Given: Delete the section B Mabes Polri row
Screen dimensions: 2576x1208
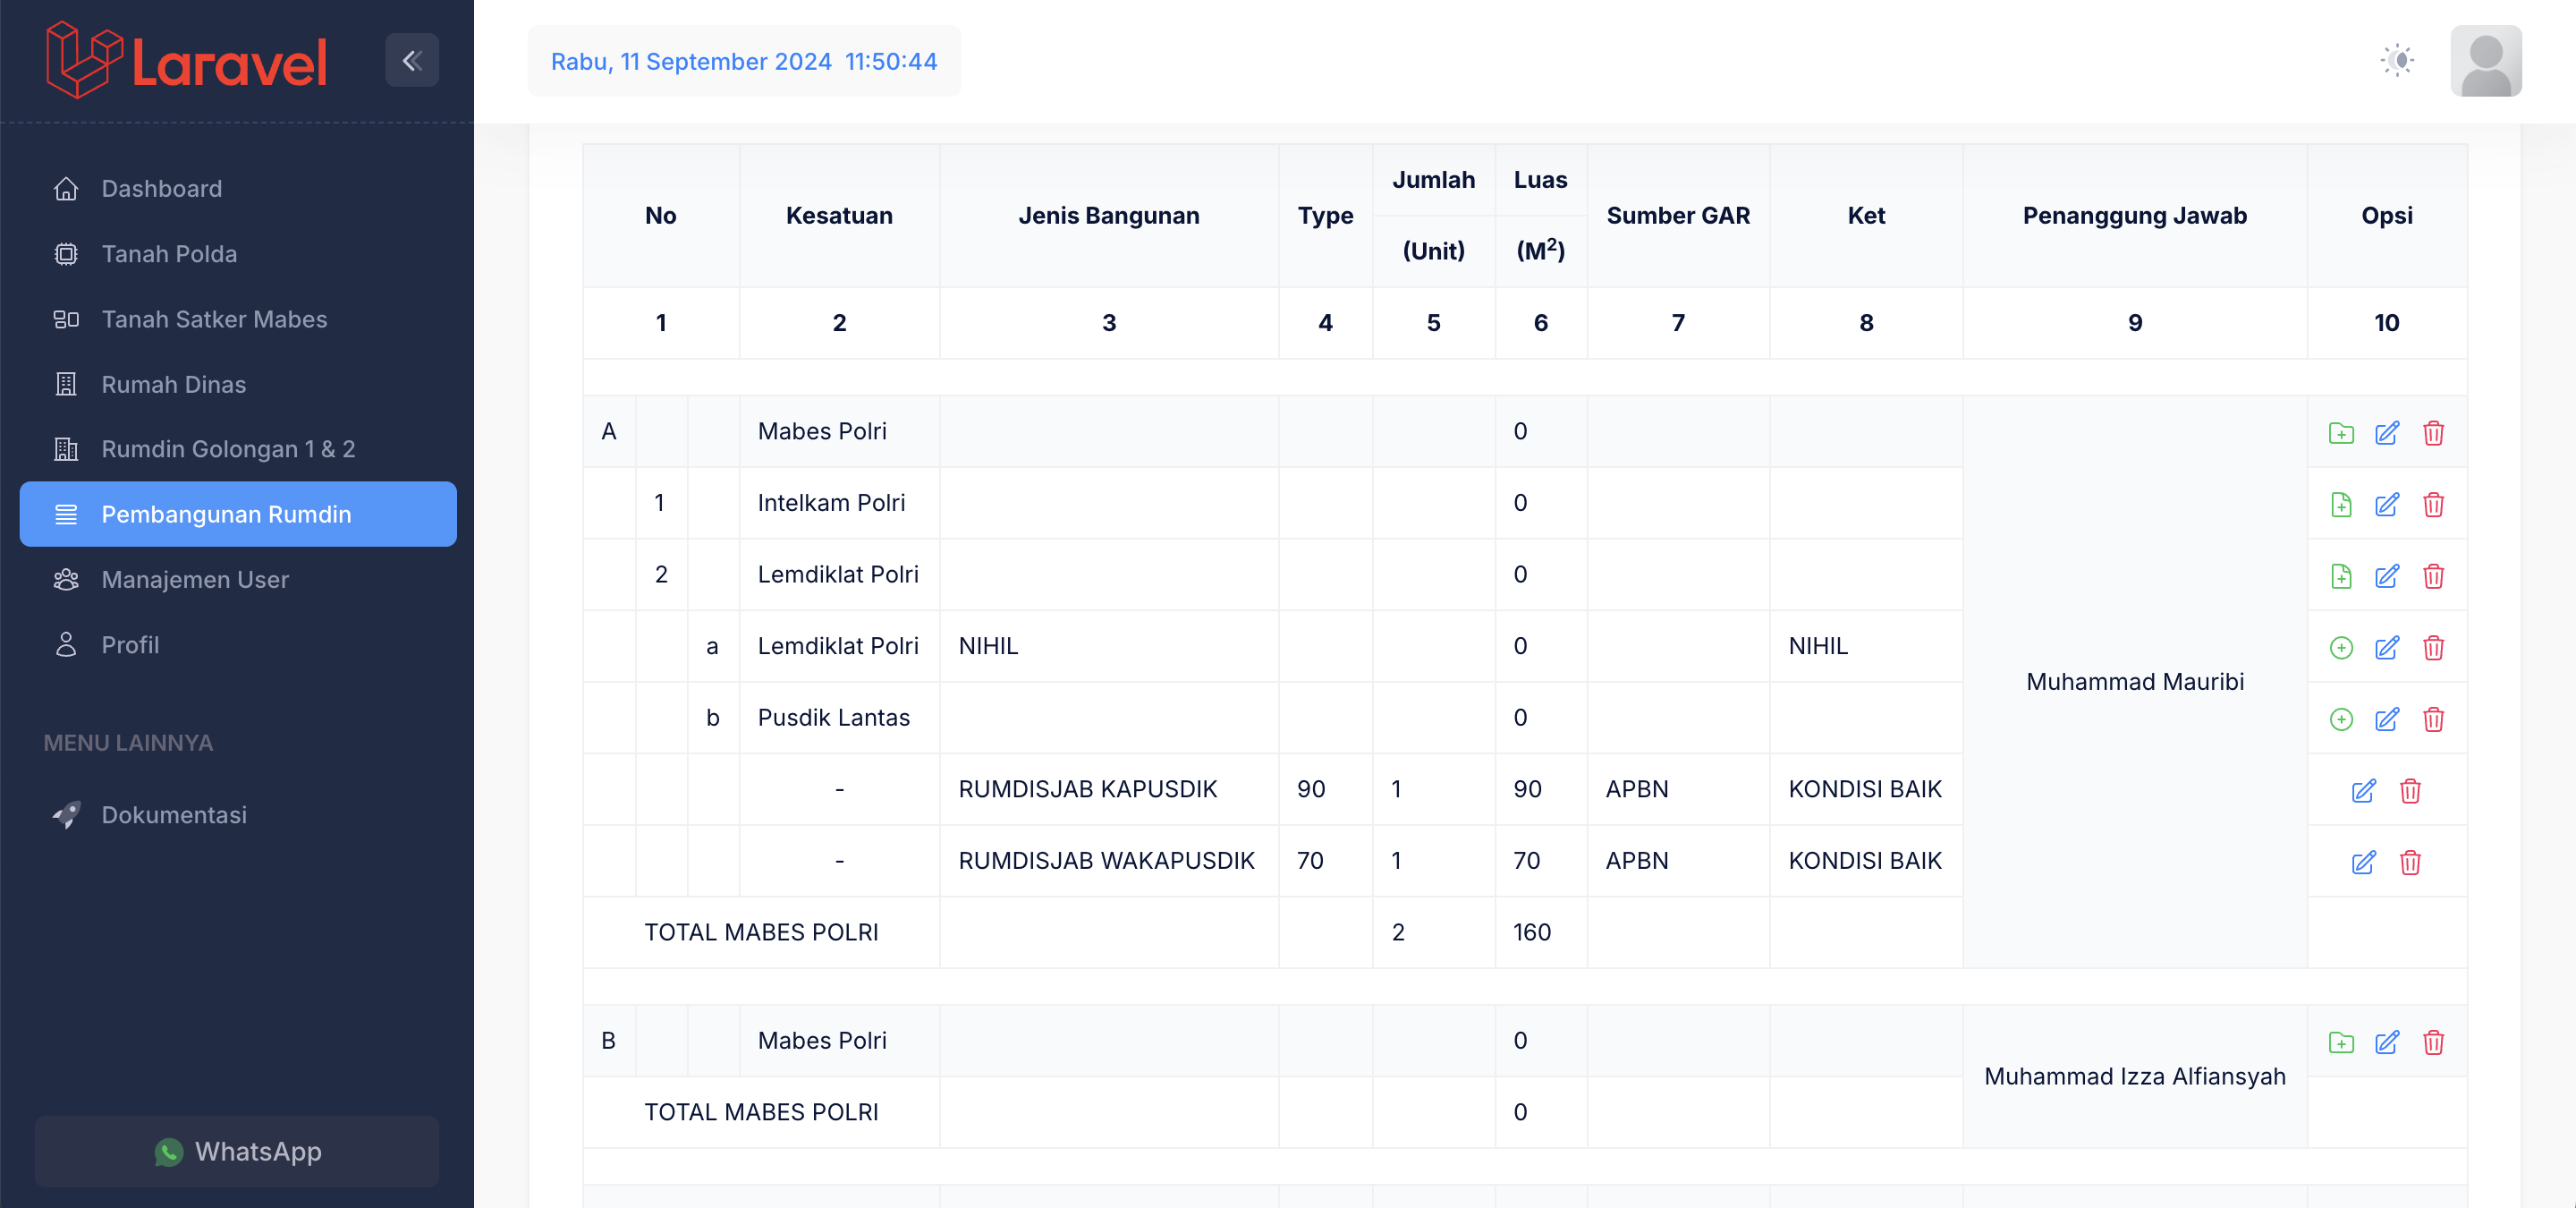Looking at the screenshot, I should pyautogui.click(x=2433, y=1043).
